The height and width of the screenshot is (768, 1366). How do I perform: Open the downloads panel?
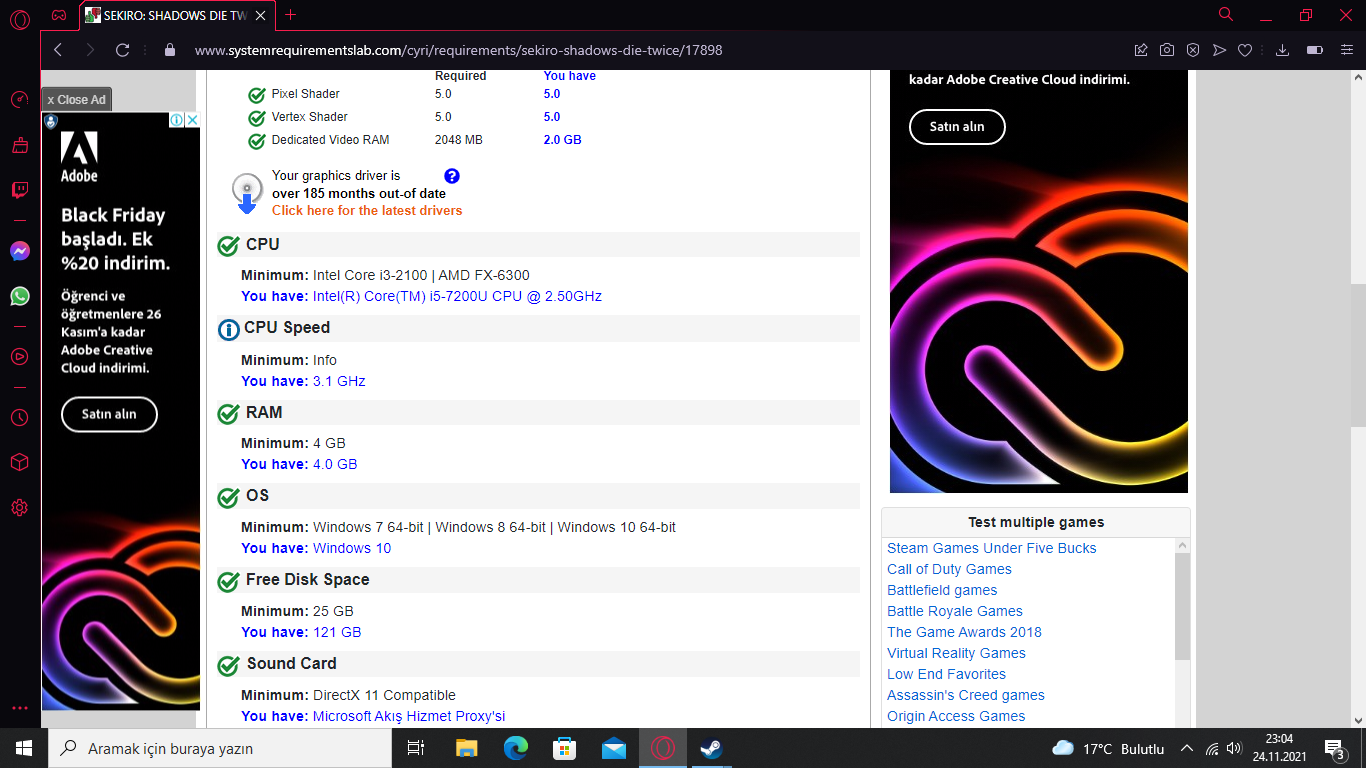point(1283,50)
